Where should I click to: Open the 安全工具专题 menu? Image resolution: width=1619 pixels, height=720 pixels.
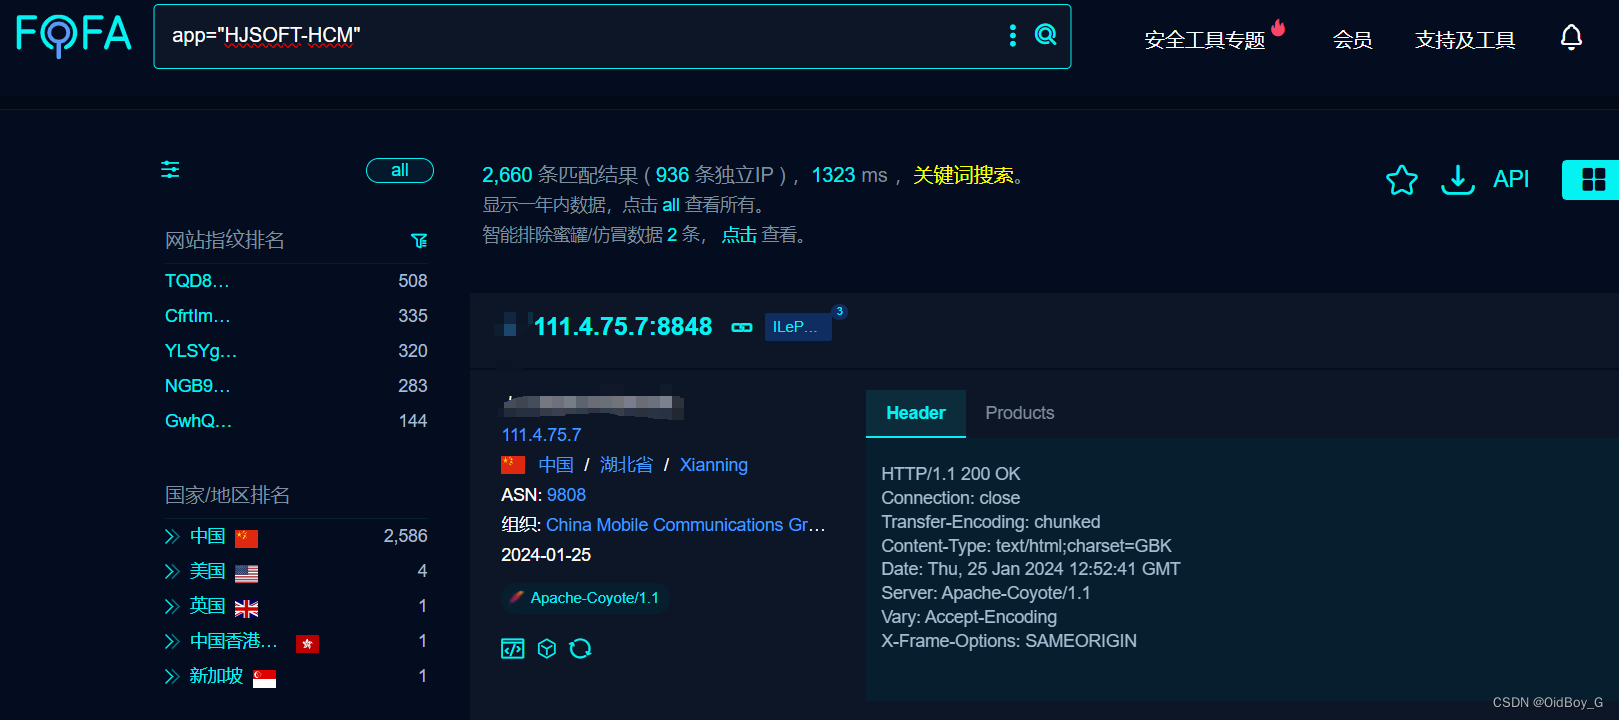[x=1205, y=40]
